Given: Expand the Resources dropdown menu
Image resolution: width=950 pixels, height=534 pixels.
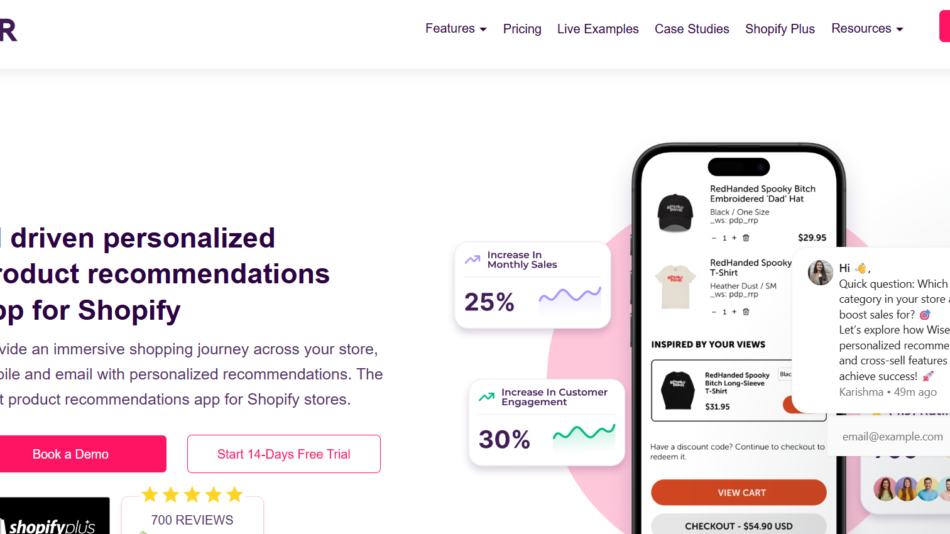Looking at the screenshot, I should point(867,29).
